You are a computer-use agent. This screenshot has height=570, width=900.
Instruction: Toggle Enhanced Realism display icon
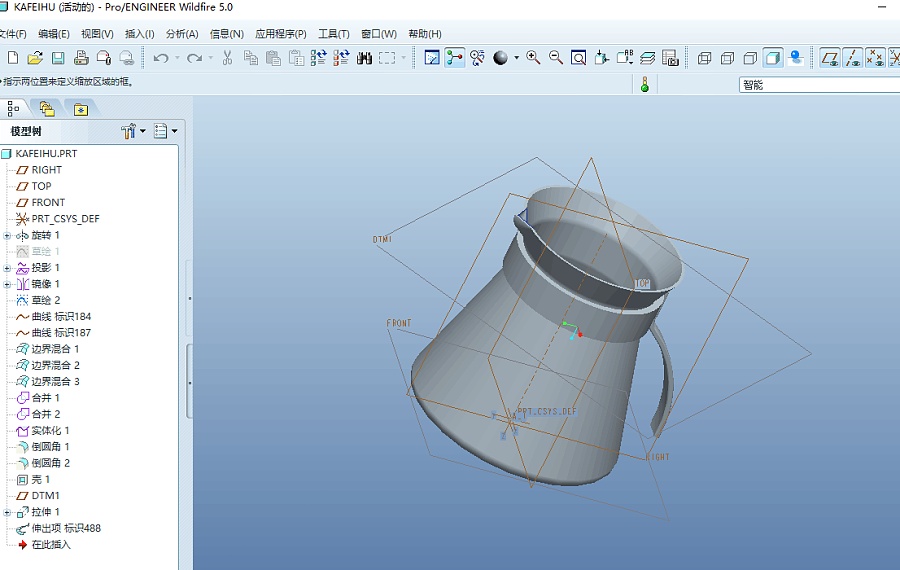click(x=796, y=58)
